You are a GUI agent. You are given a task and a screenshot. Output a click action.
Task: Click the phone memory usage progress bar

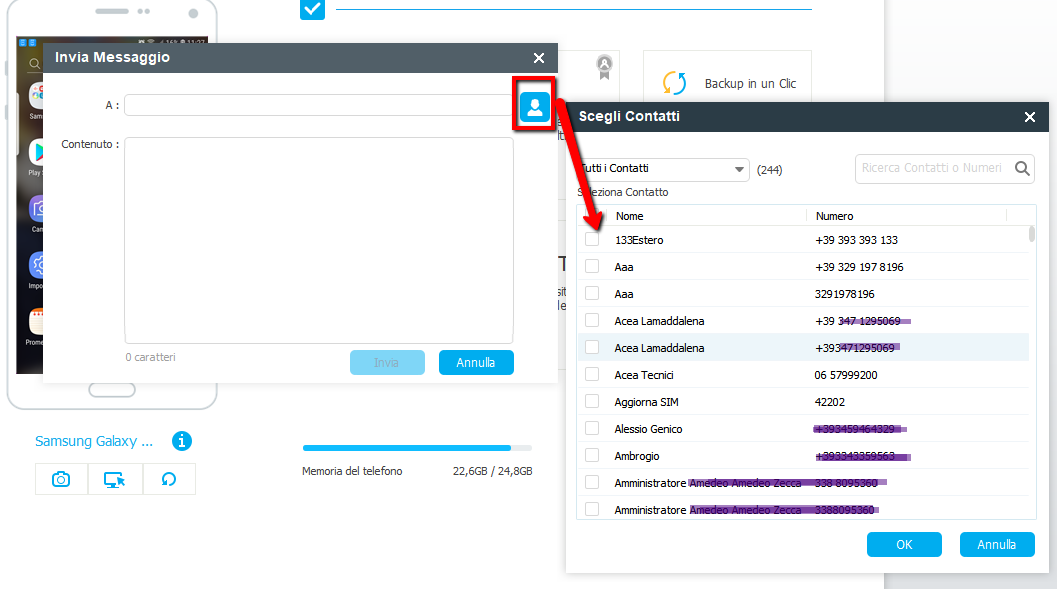(417, 447)
